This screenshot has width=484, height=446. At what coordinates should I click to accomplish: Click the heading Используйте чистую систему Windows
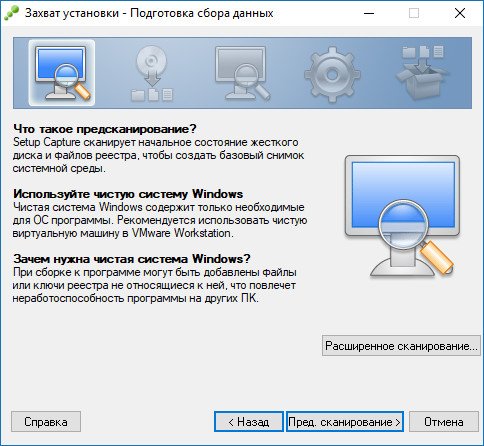tap(128, 194)
